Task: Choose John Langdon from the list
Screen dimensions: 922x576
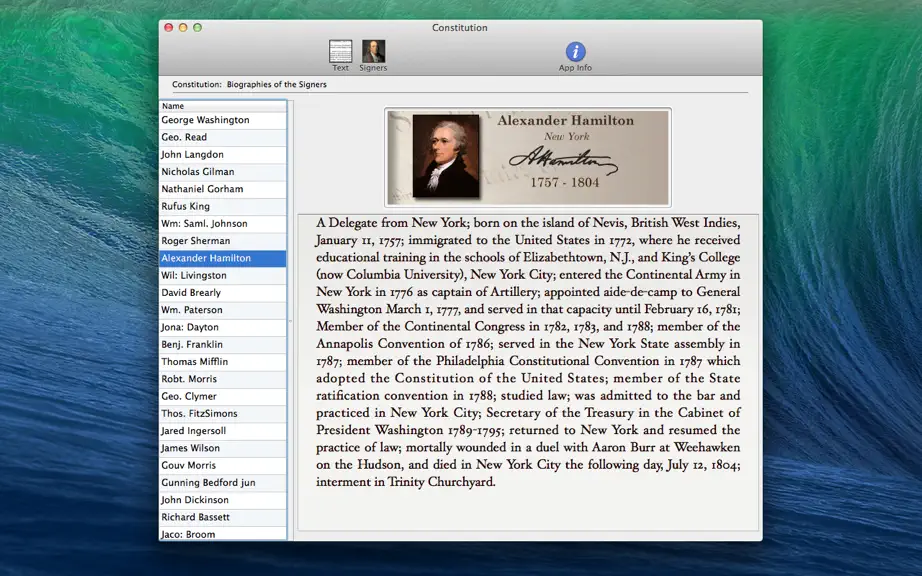Action: pos(223,155)
